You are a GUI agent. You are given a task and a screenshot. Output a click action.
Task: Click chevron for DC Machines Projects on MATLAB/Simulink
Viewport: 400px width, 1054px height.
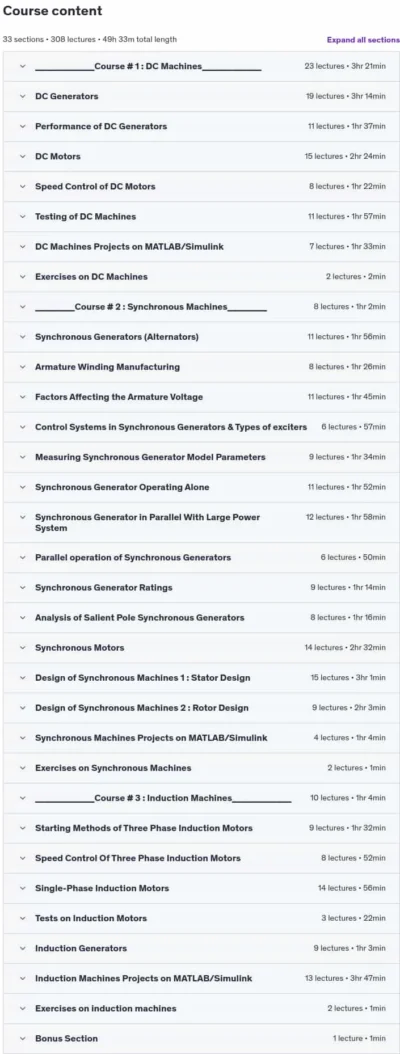(22, 247)
